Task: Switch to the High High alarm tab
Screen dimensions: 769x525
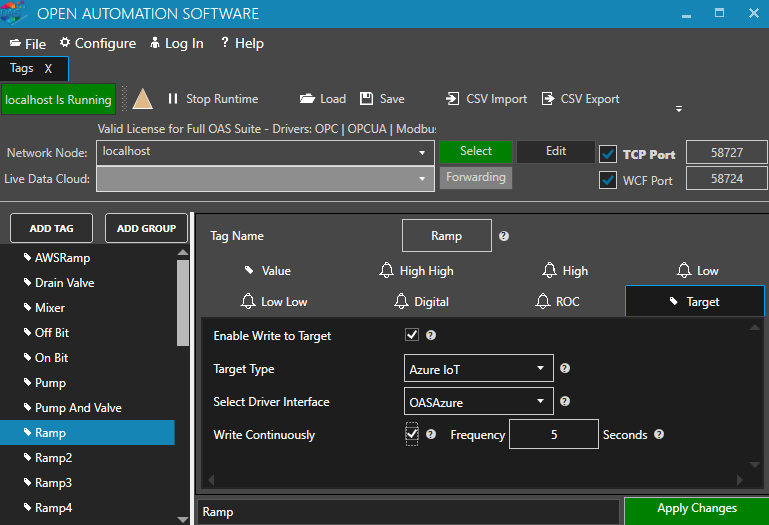Action: [416, 271]
